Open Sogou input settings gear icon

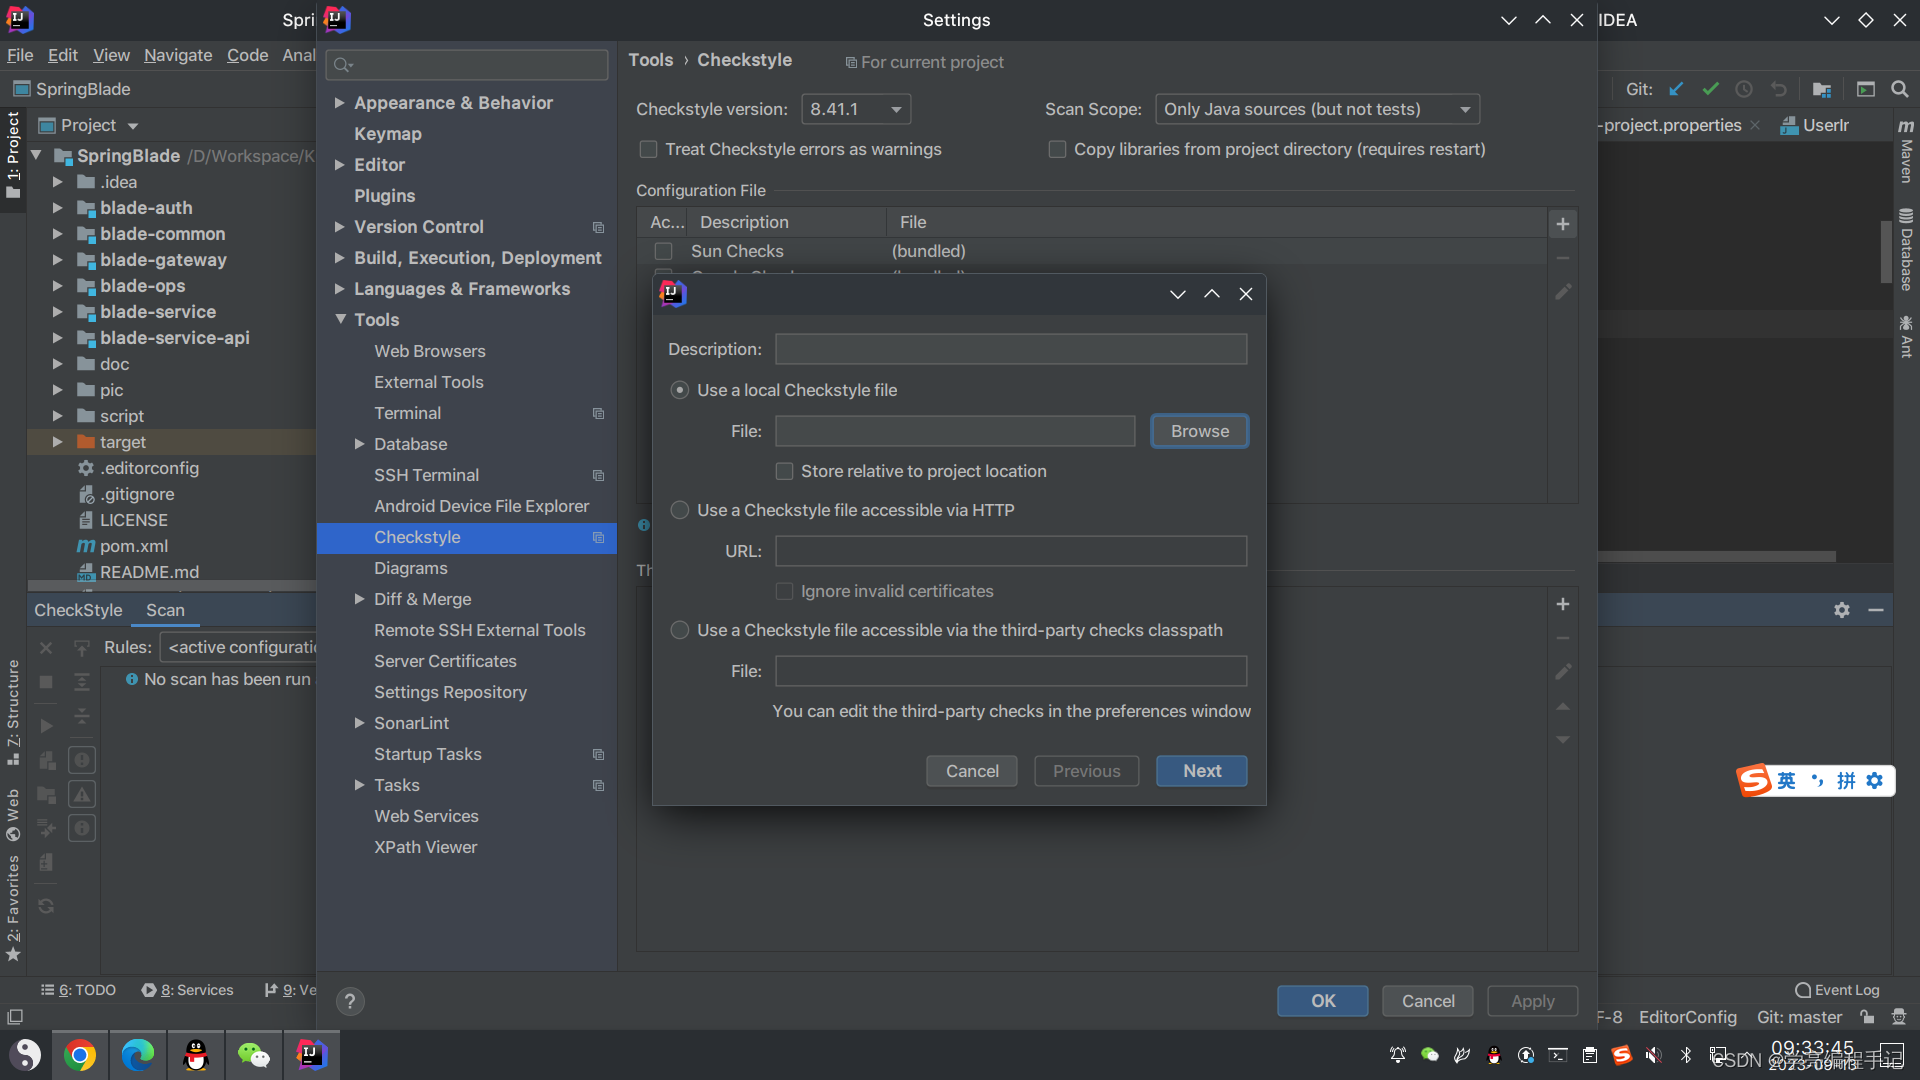(1875, 780)
